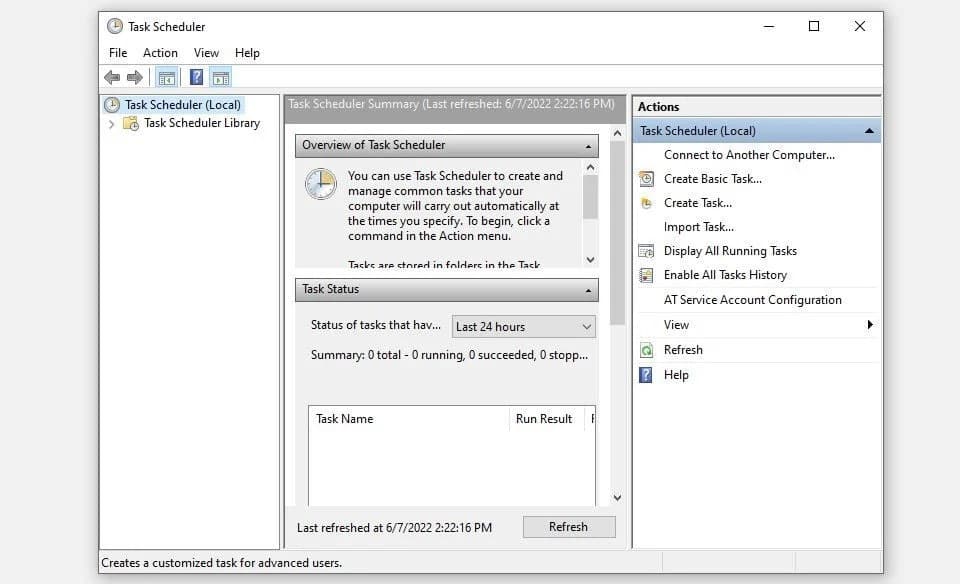The height and width of the screenshot is (584, 960).
Task: Click the Enable All Tasks History icon
Action: click(645, 274)
